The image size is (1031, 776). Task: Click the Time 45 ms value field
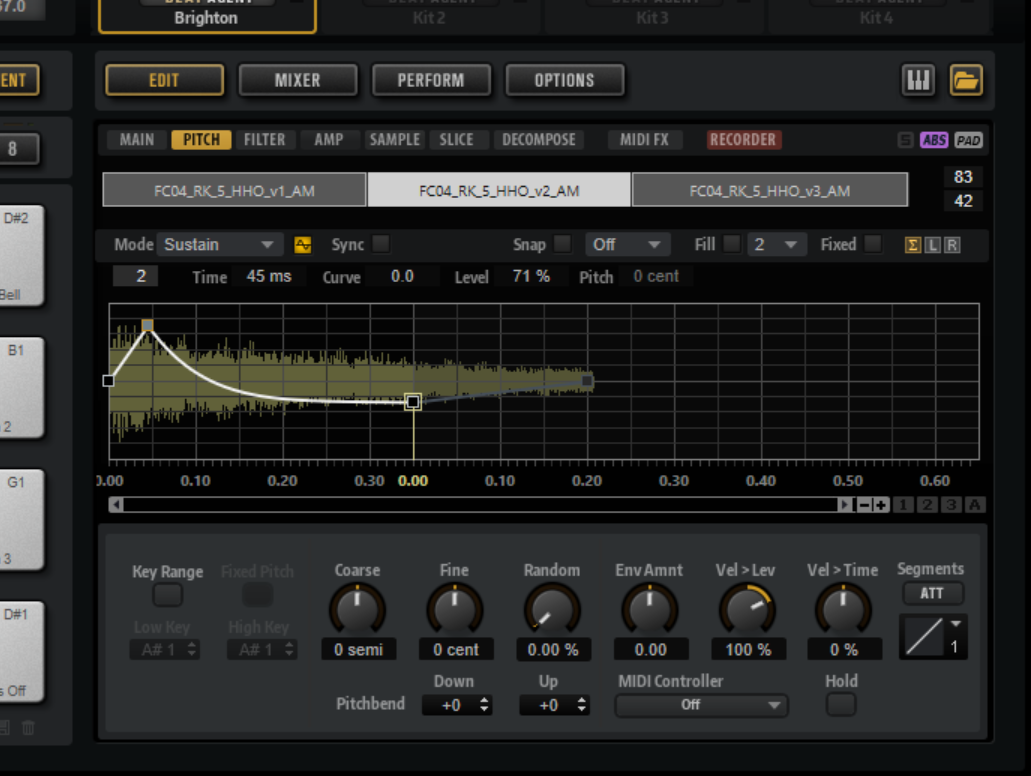pos(269,277)
